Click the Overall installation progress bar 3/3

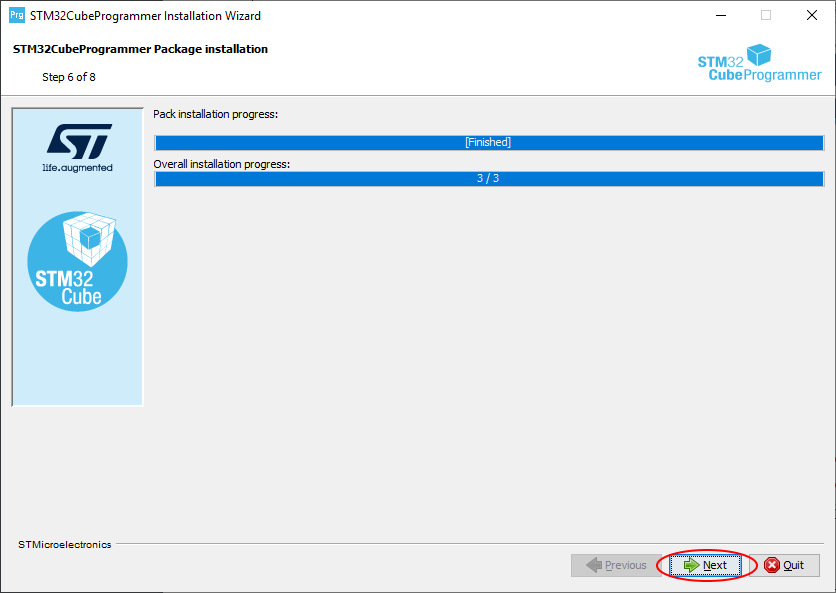click(x=488, y=178)
